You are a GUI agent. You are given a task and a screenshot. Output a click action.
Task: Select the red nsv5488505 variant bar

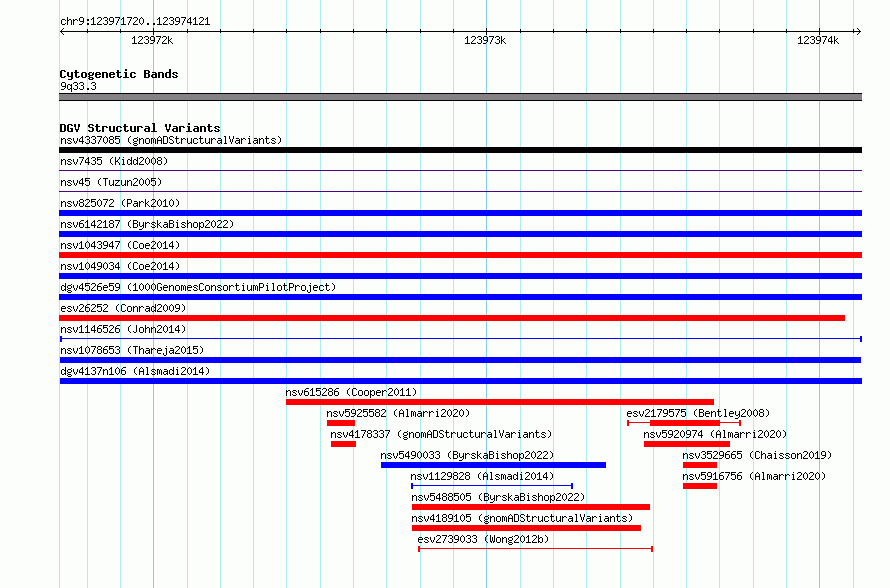pyautogui.click(x=531, y=507)
